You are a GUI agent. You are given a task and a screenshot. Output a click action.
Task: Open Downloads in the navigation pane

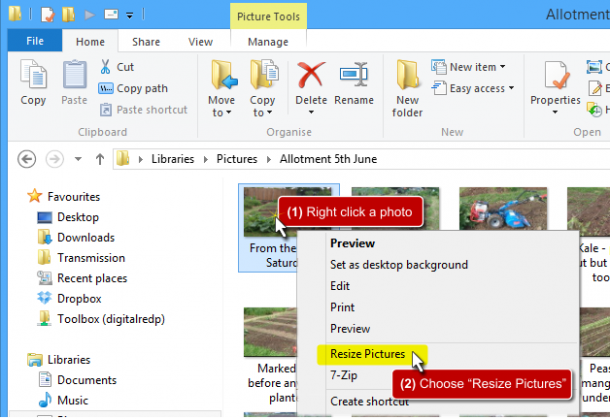tap(86, 237)
